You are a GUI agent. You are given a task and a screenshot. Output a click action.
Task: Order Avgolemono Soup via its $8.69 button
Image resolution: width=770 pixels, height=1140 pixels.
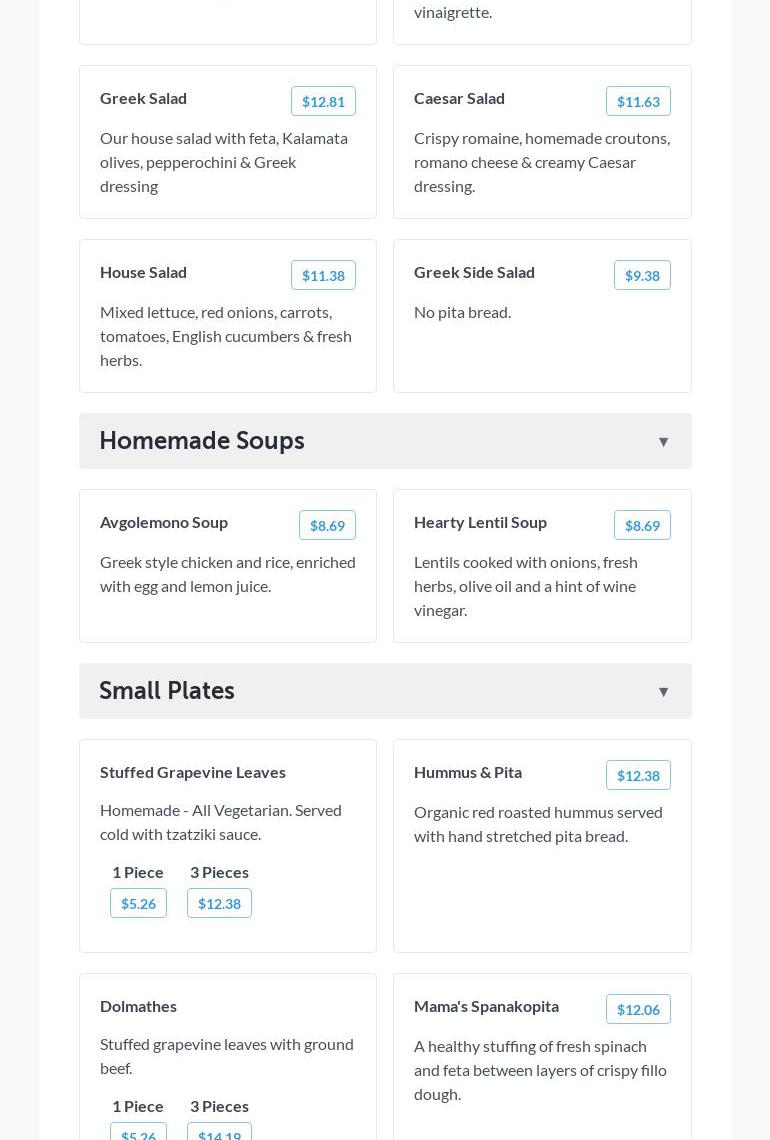point(327,525)
